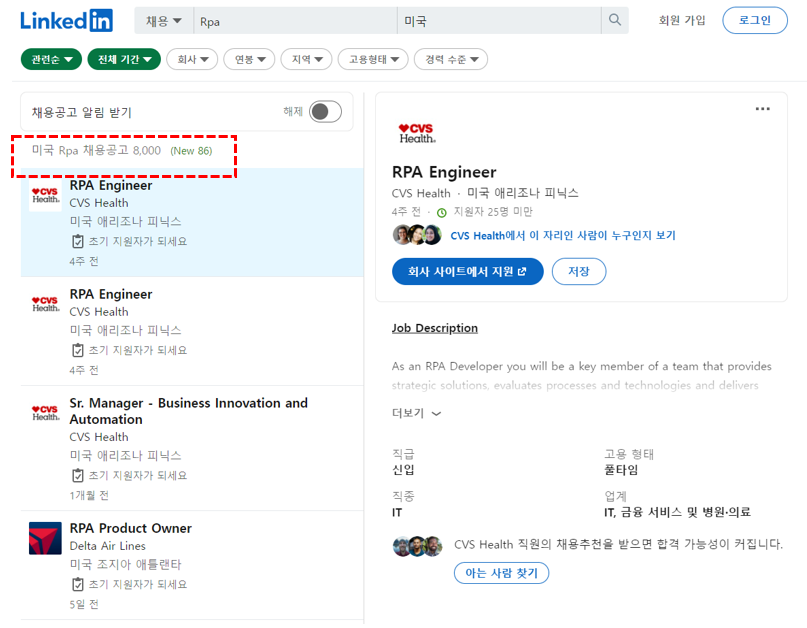Open the second RPA Engineer listing title
807x628 pixels.
(111, 294)
